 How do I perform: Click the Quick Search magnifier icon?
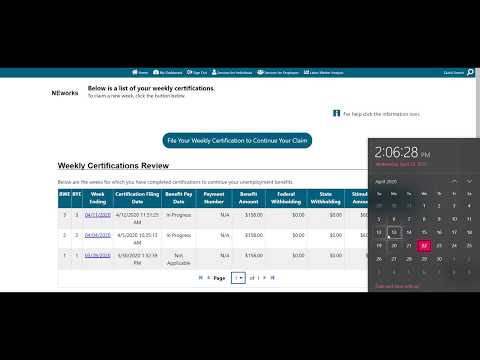(x=470, y=72)
